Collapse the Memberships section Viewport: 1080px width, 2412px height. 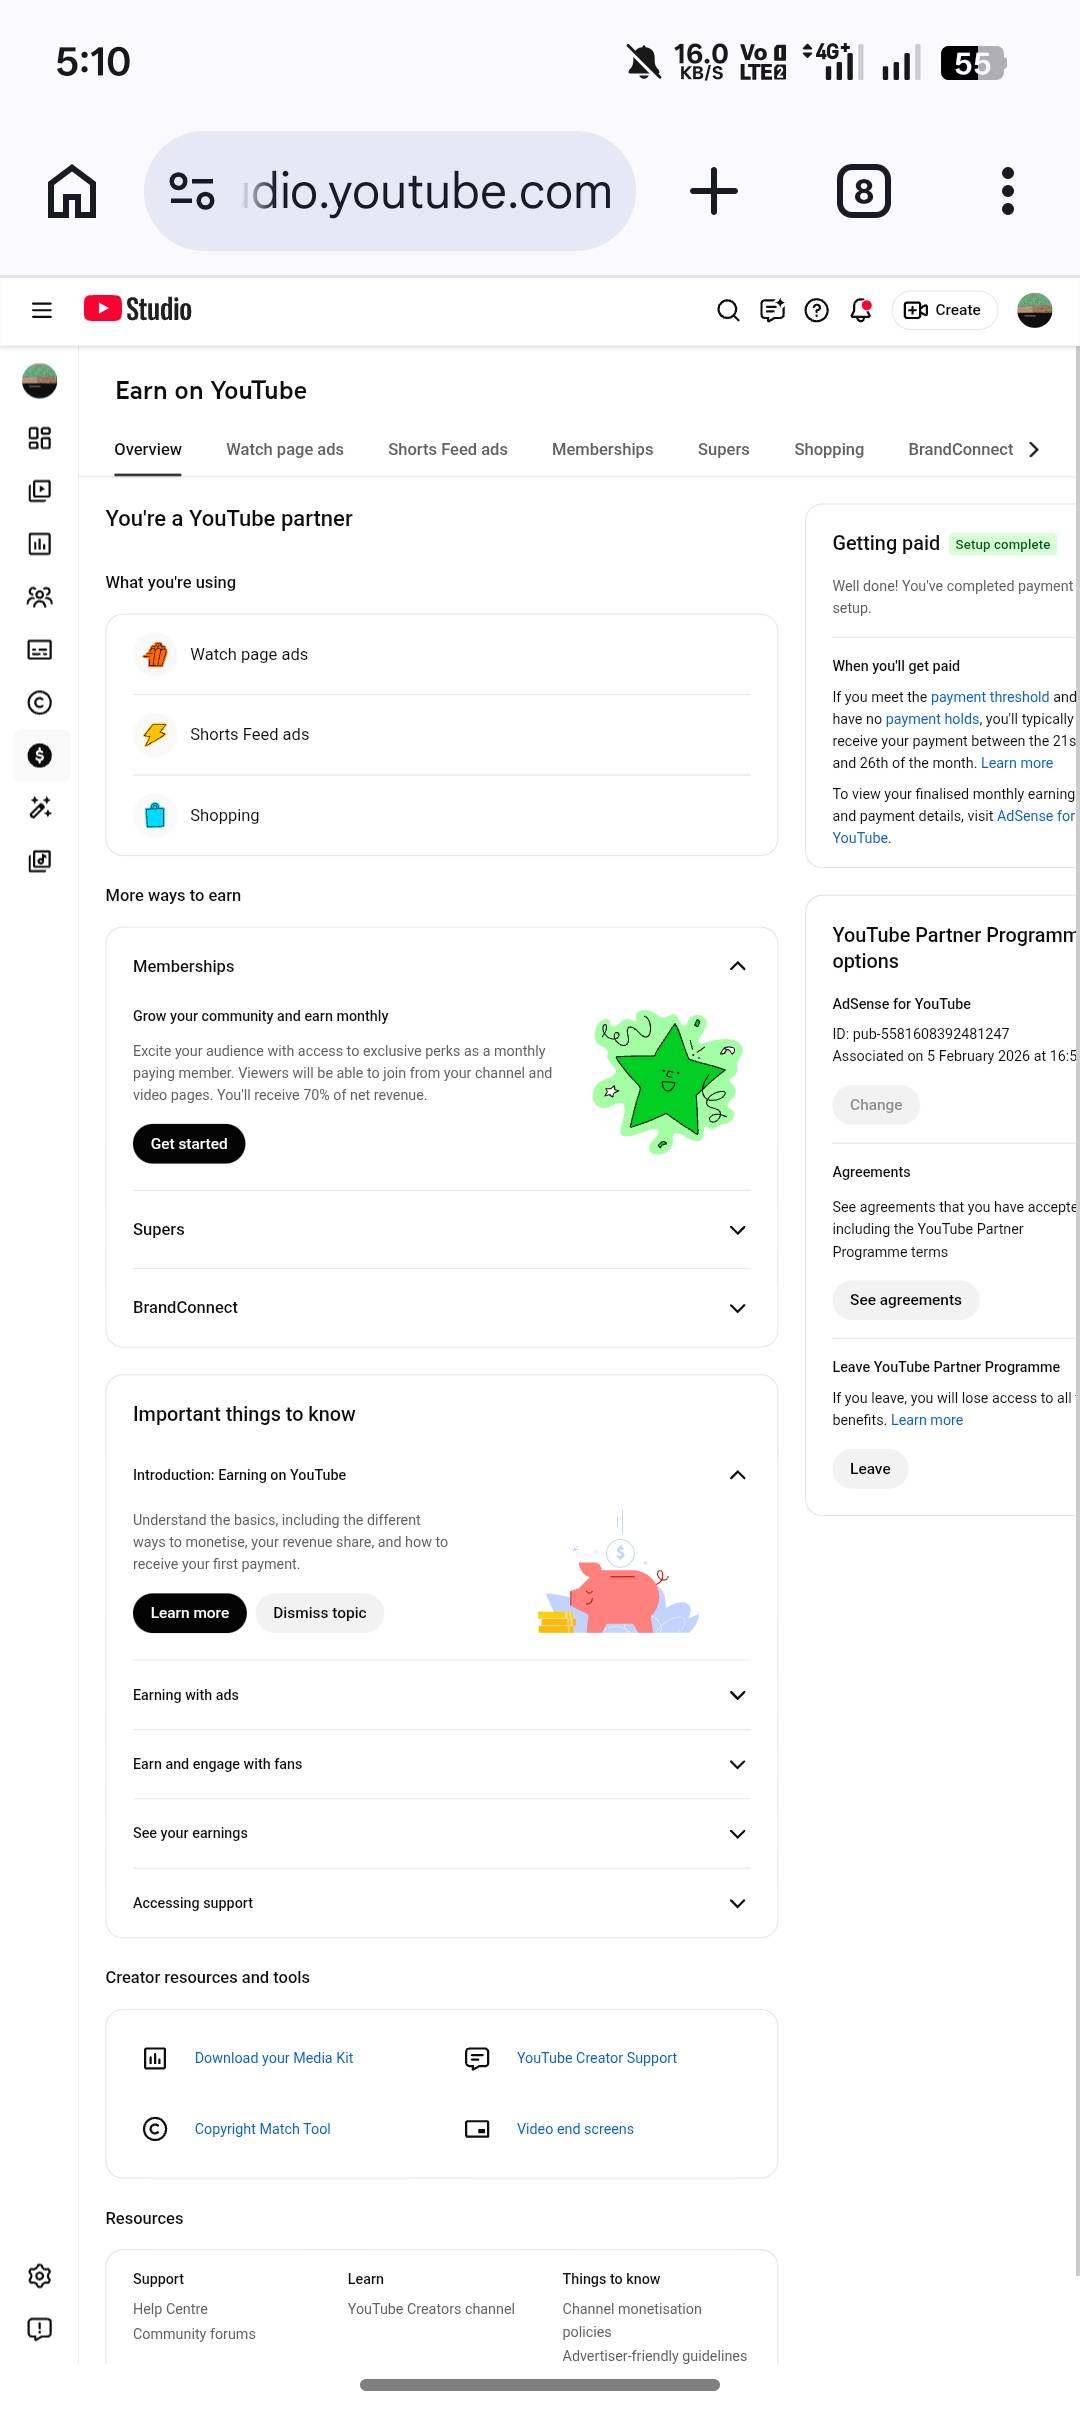737,966
